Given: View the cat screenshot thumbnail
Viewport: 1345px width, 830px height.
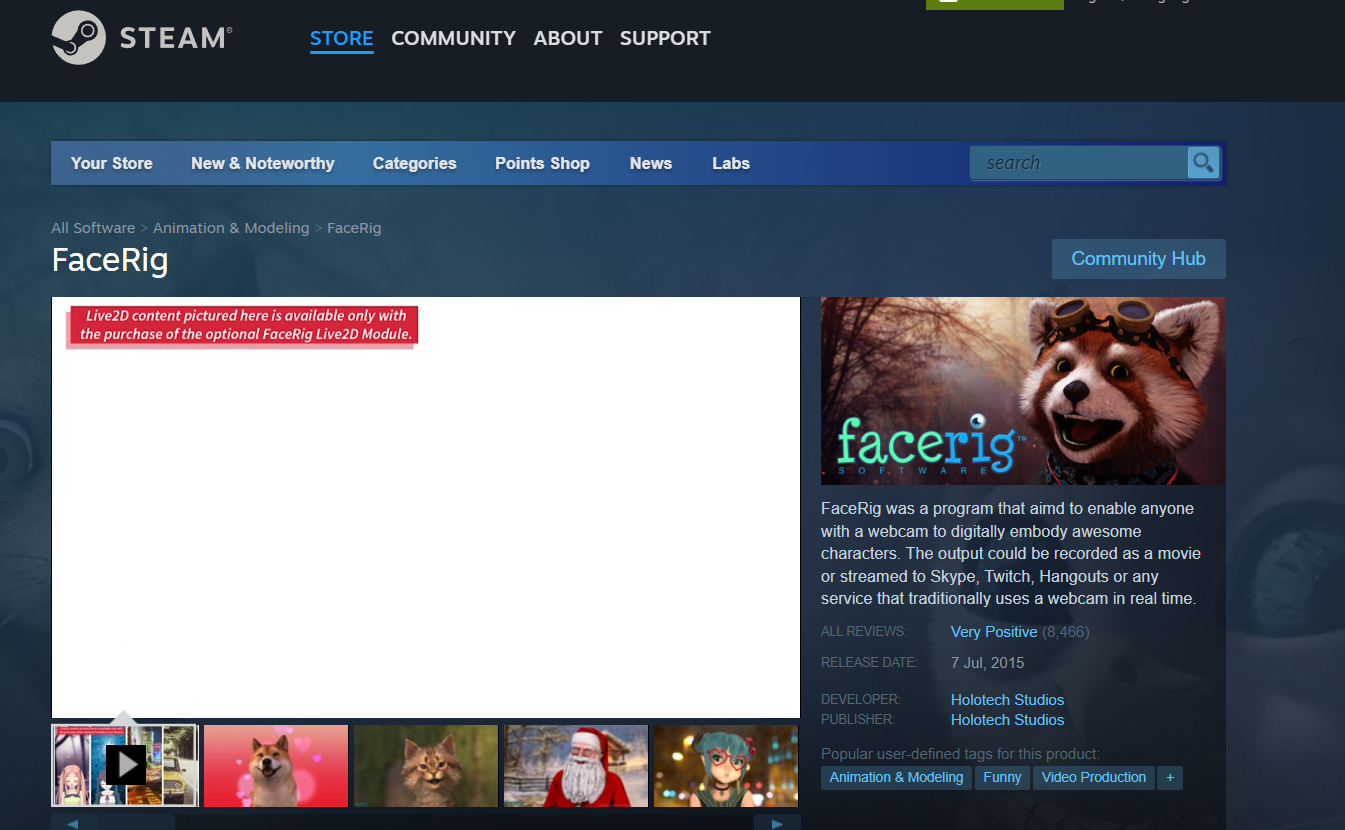Looking at the screenshot, I should pos(426,766).
